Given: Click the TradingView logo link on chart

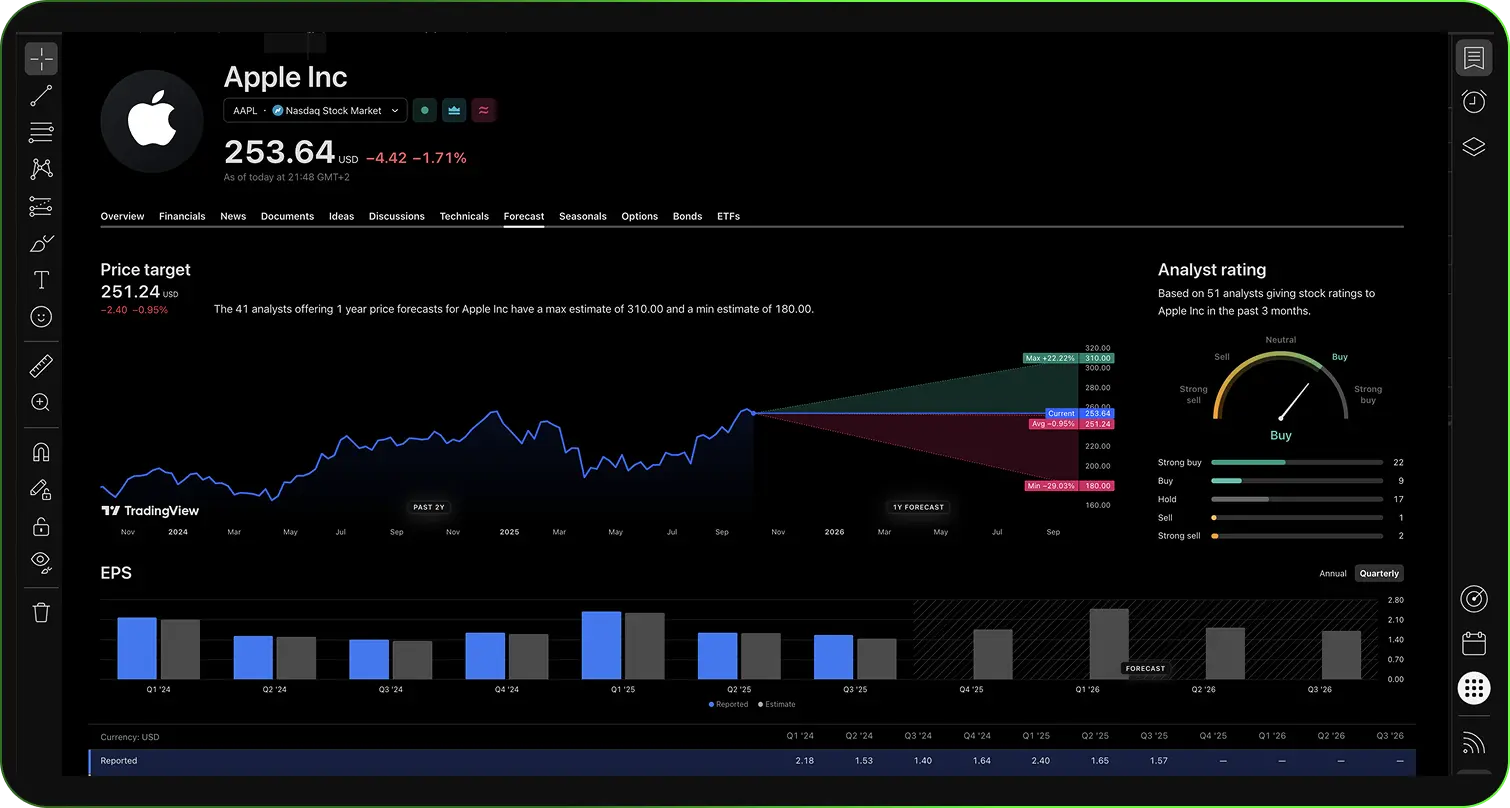Looking at the screenshot, I should pyautogui.click(x=150, y=511).
